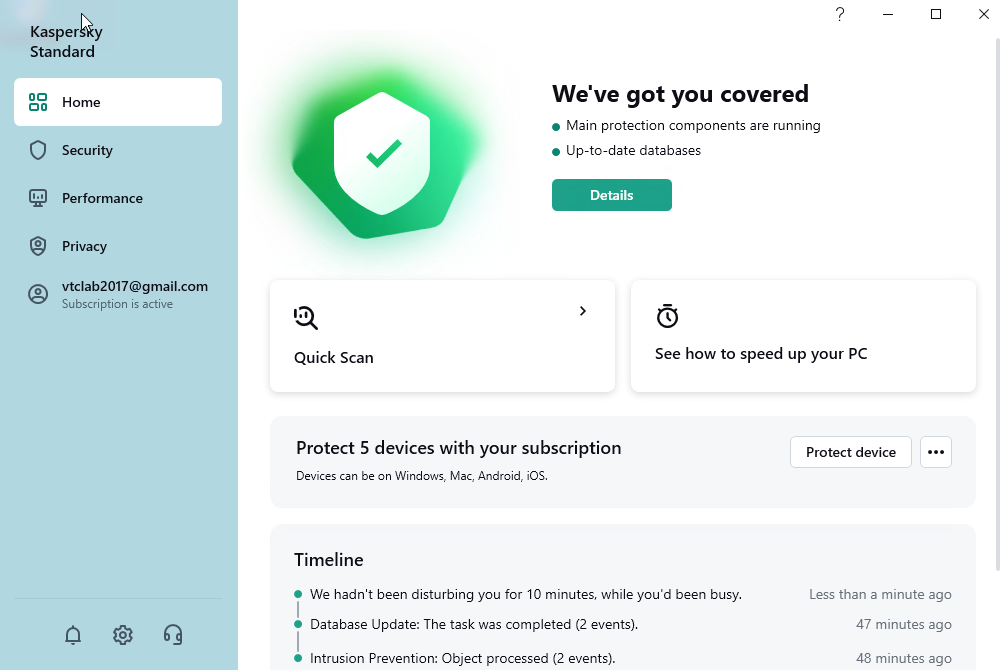1001x670 pixels.
Task: Click the green shield status icon
Action: pos(382,153)
